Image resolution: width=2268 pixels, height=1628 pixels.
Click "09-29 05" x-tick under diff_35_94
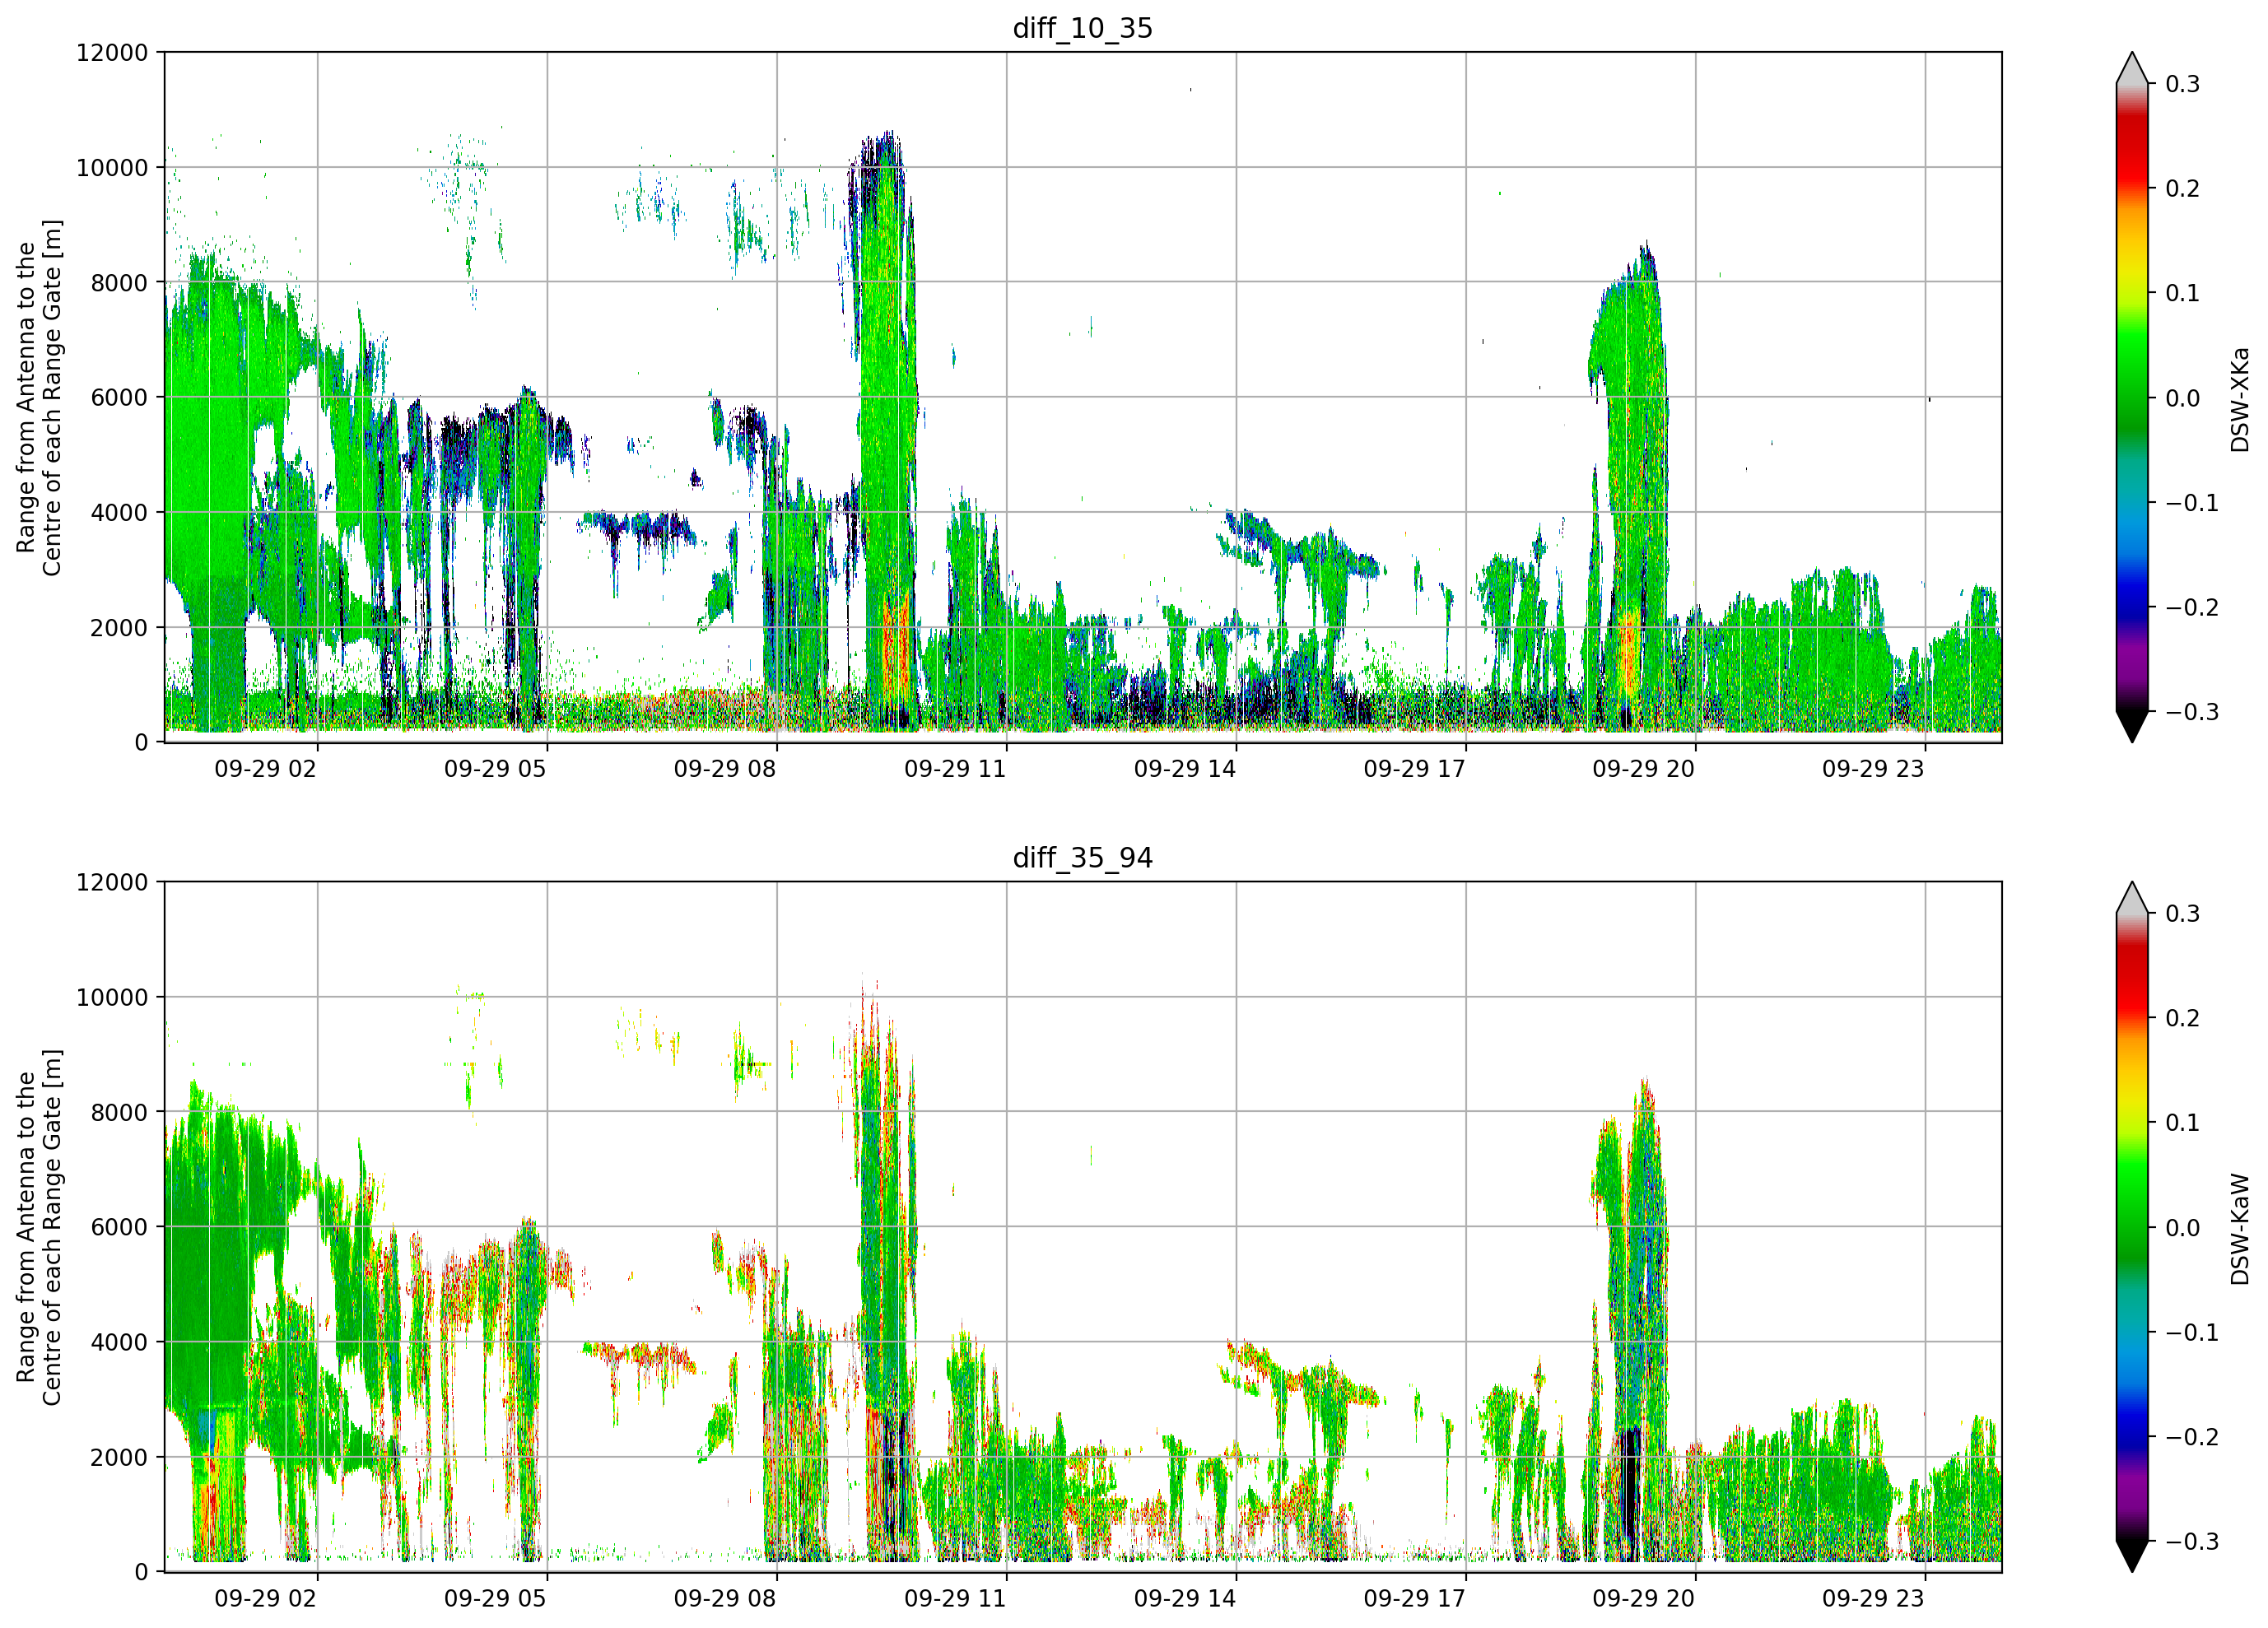495,1599
